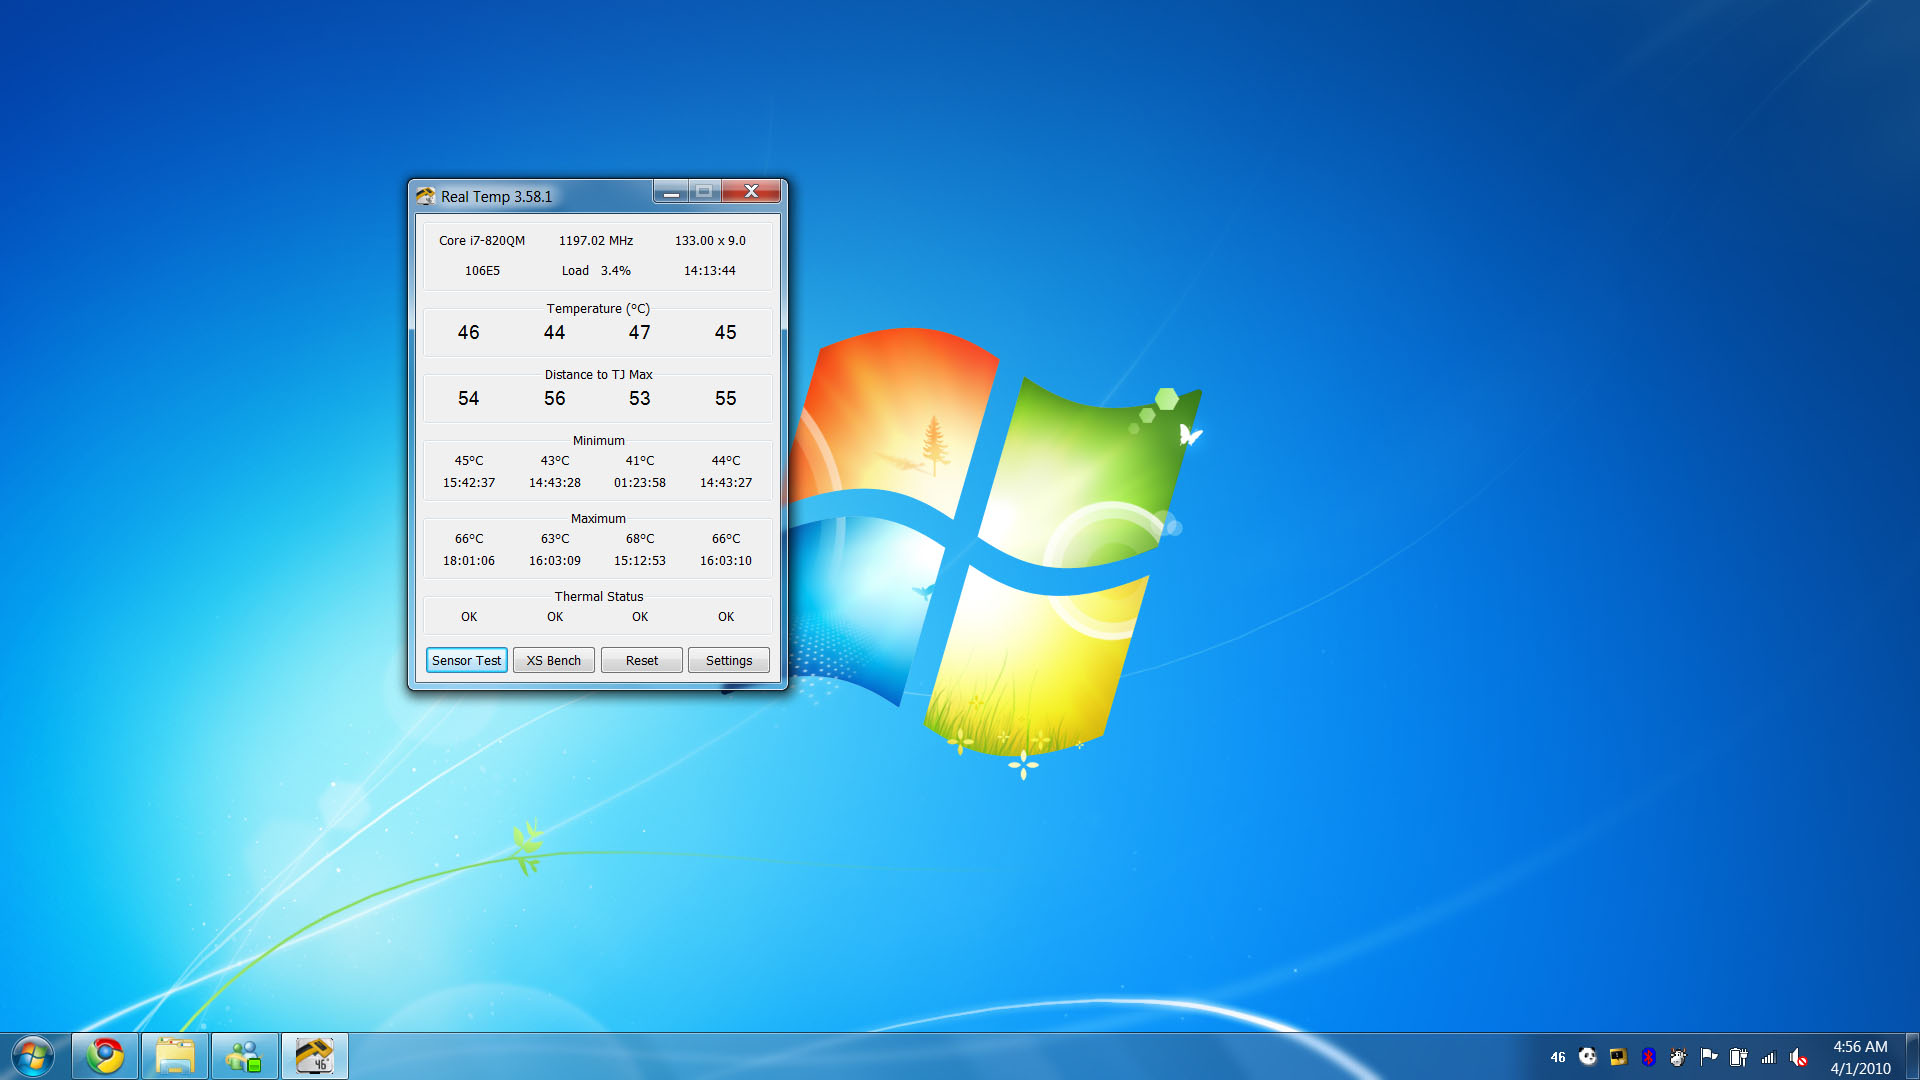1920x1080 pixels.
Task: Open Windows Explorer folder in taskbar
Action: click(175, 1056)
